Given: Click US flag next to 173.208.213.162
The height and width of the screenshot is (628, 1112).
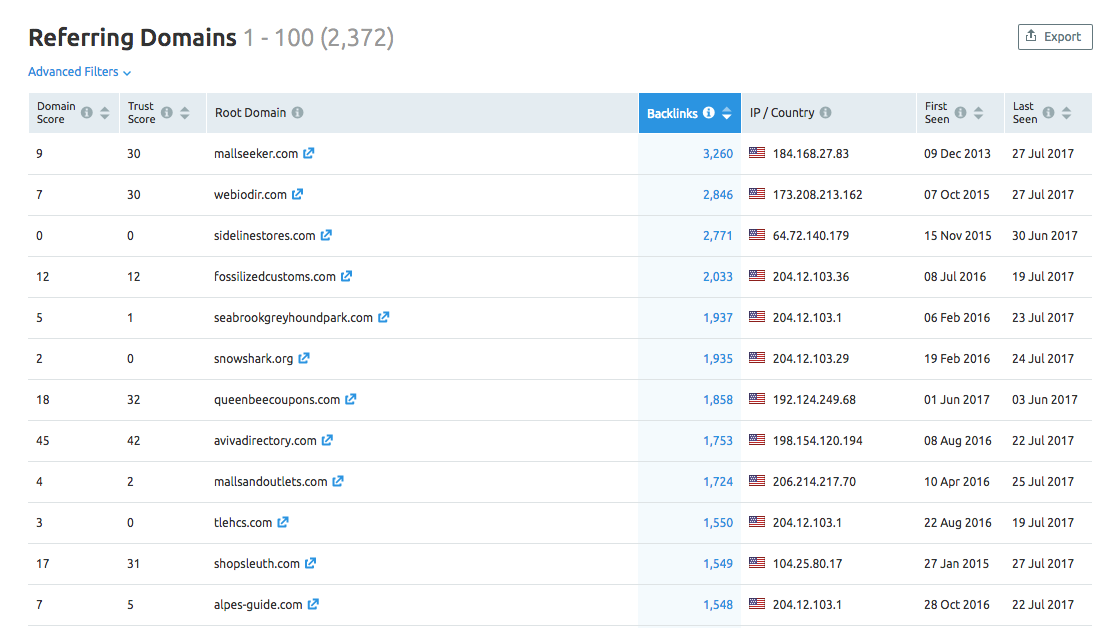Looking at the screenshot, I should click(x=757, y=194).
